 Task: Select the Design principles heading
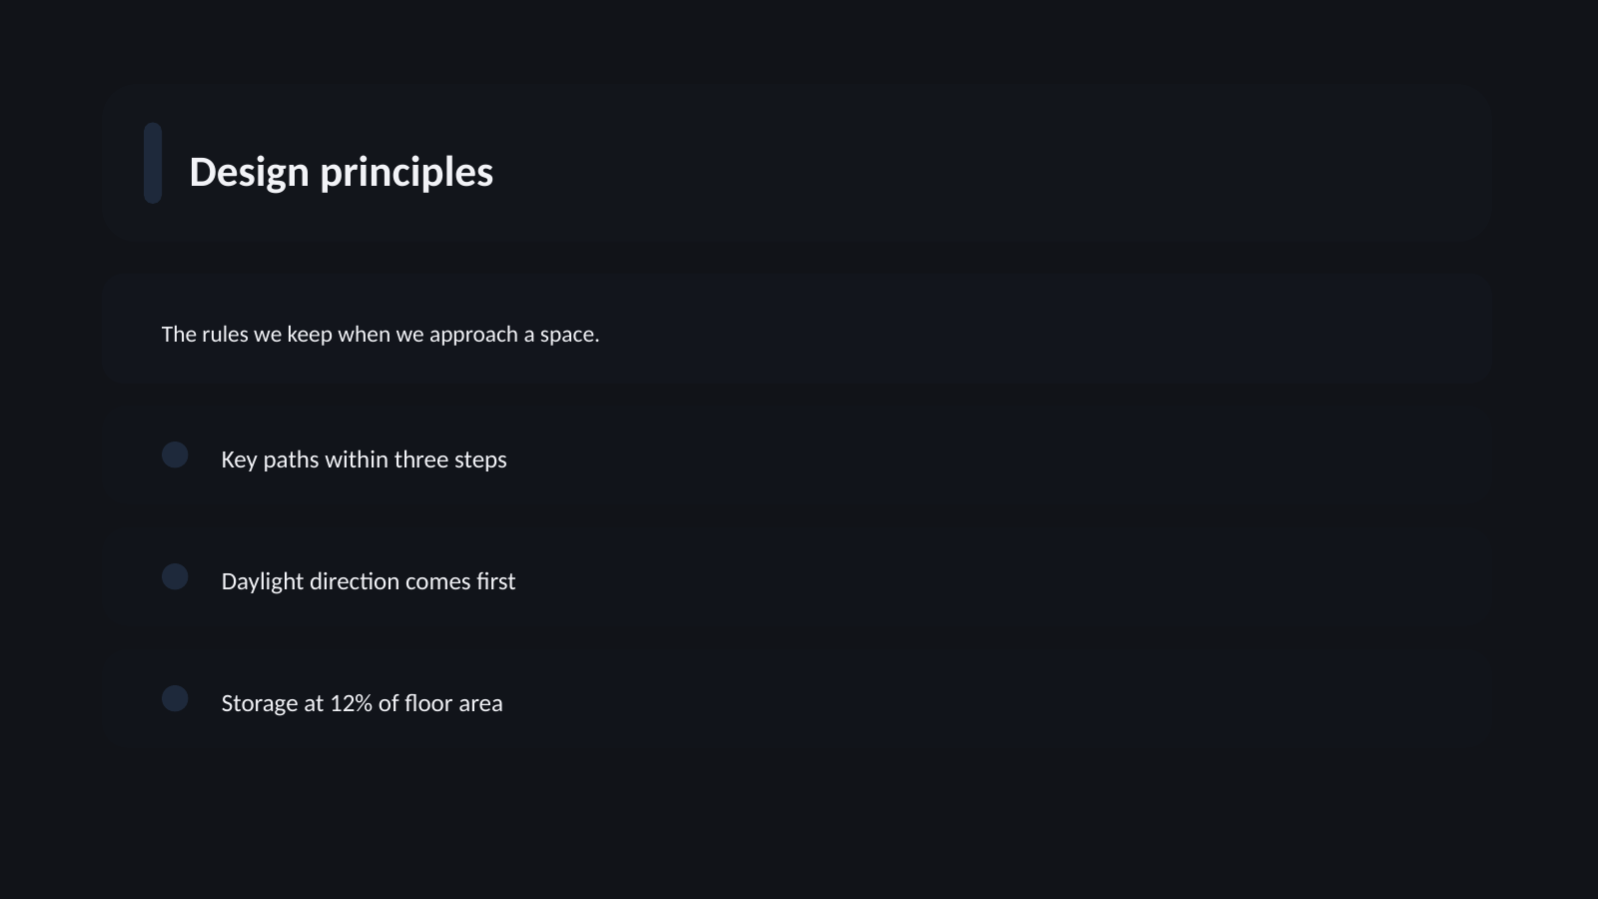click(341, 172)
